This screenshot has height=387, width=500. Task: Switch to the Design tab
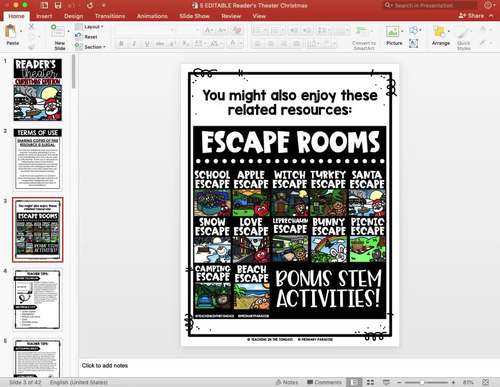click(74, 16)
